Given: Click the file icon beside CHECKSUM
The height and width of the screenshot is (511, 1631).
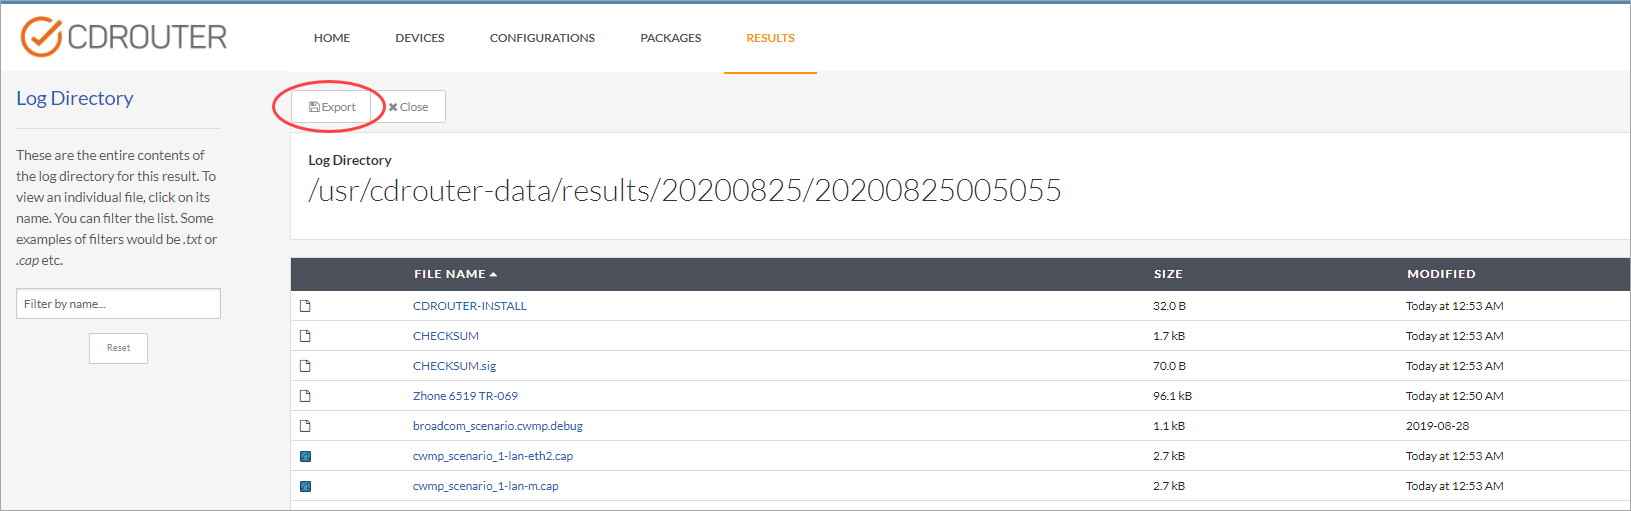Looking at the screenshot, I should coord(305,336).
